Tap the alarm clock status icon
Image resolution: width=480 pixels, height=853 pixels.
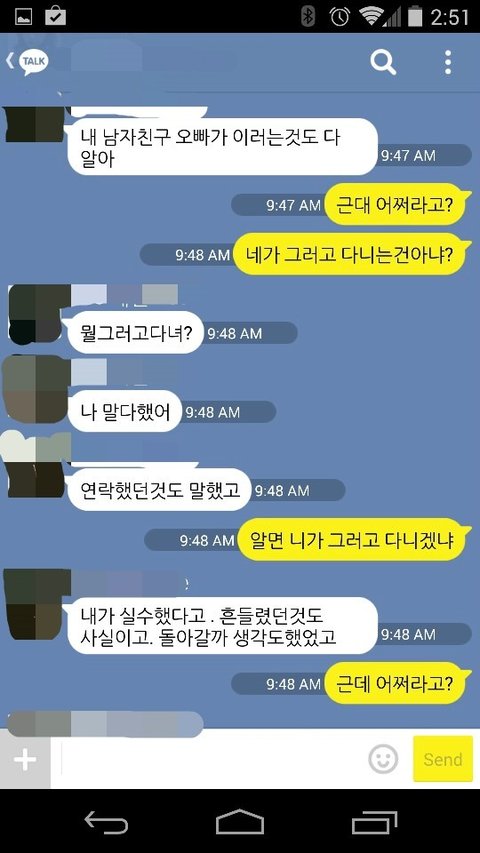point(340,16)
